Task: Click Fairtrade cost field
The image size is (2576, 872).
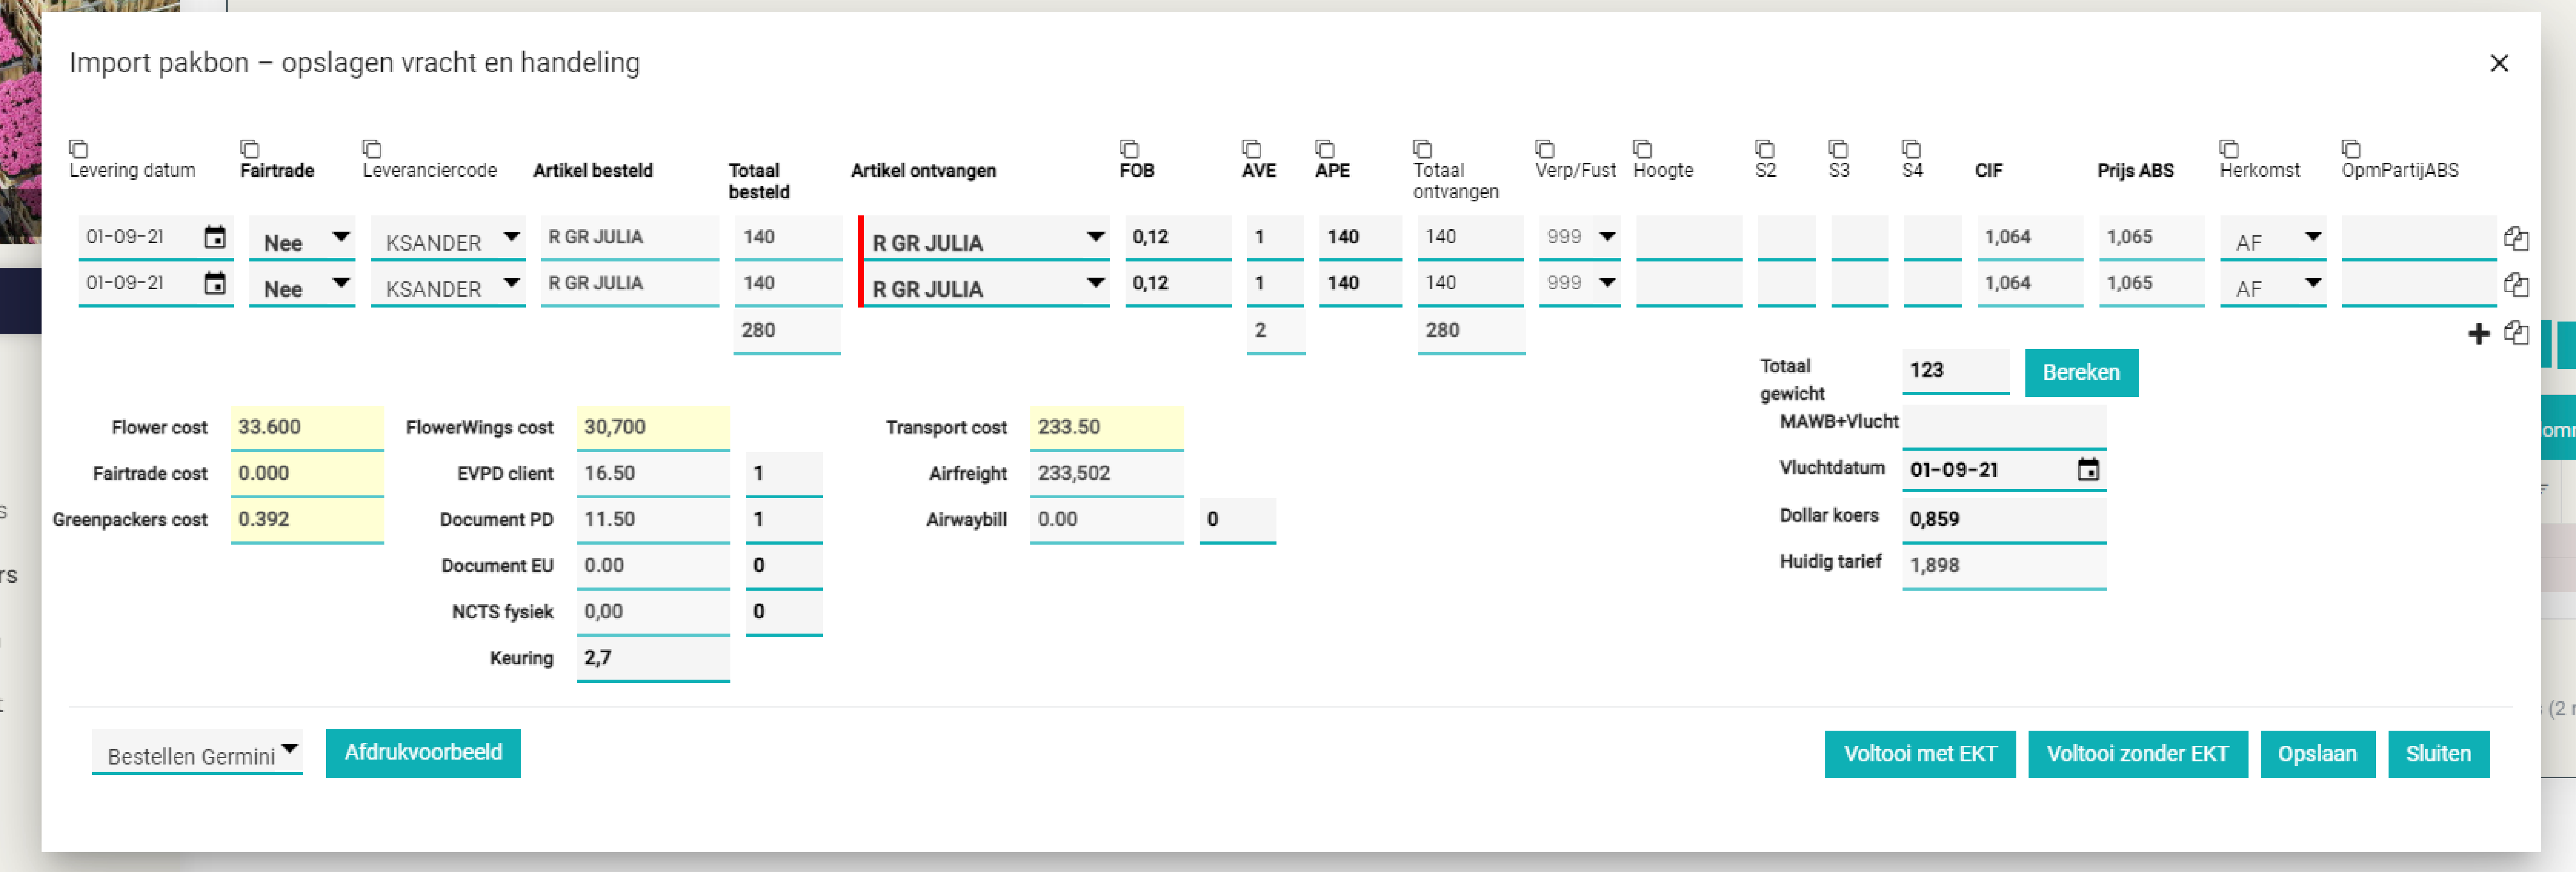Action: [307, 474]
